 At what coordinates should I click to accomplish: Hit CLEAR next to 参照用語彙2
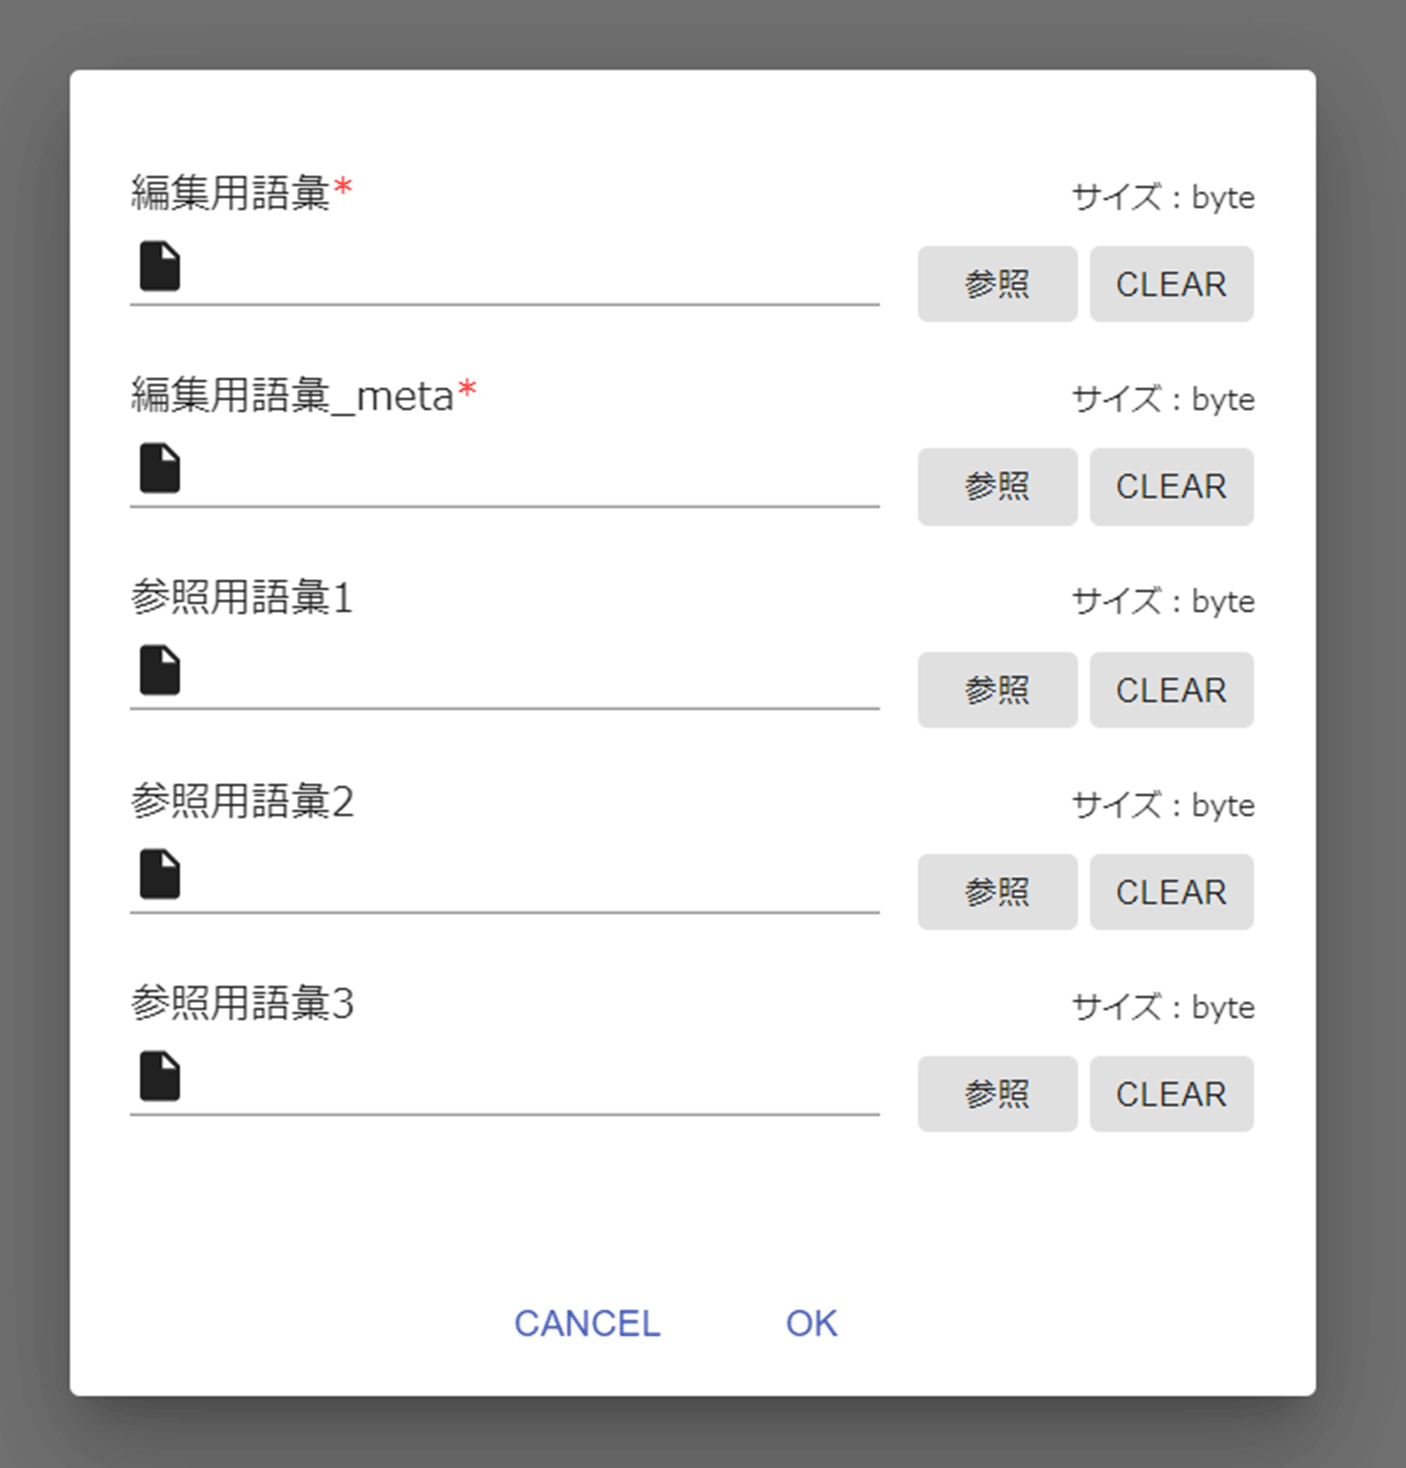pyautogui.click(x=1171, y=892)
